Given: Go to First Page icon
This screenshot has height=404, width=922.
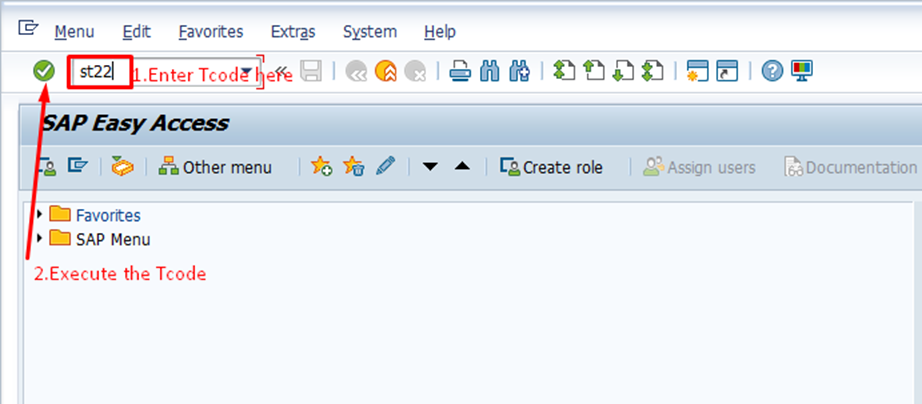Looking at the screenshot, I should tap(564, 72).
